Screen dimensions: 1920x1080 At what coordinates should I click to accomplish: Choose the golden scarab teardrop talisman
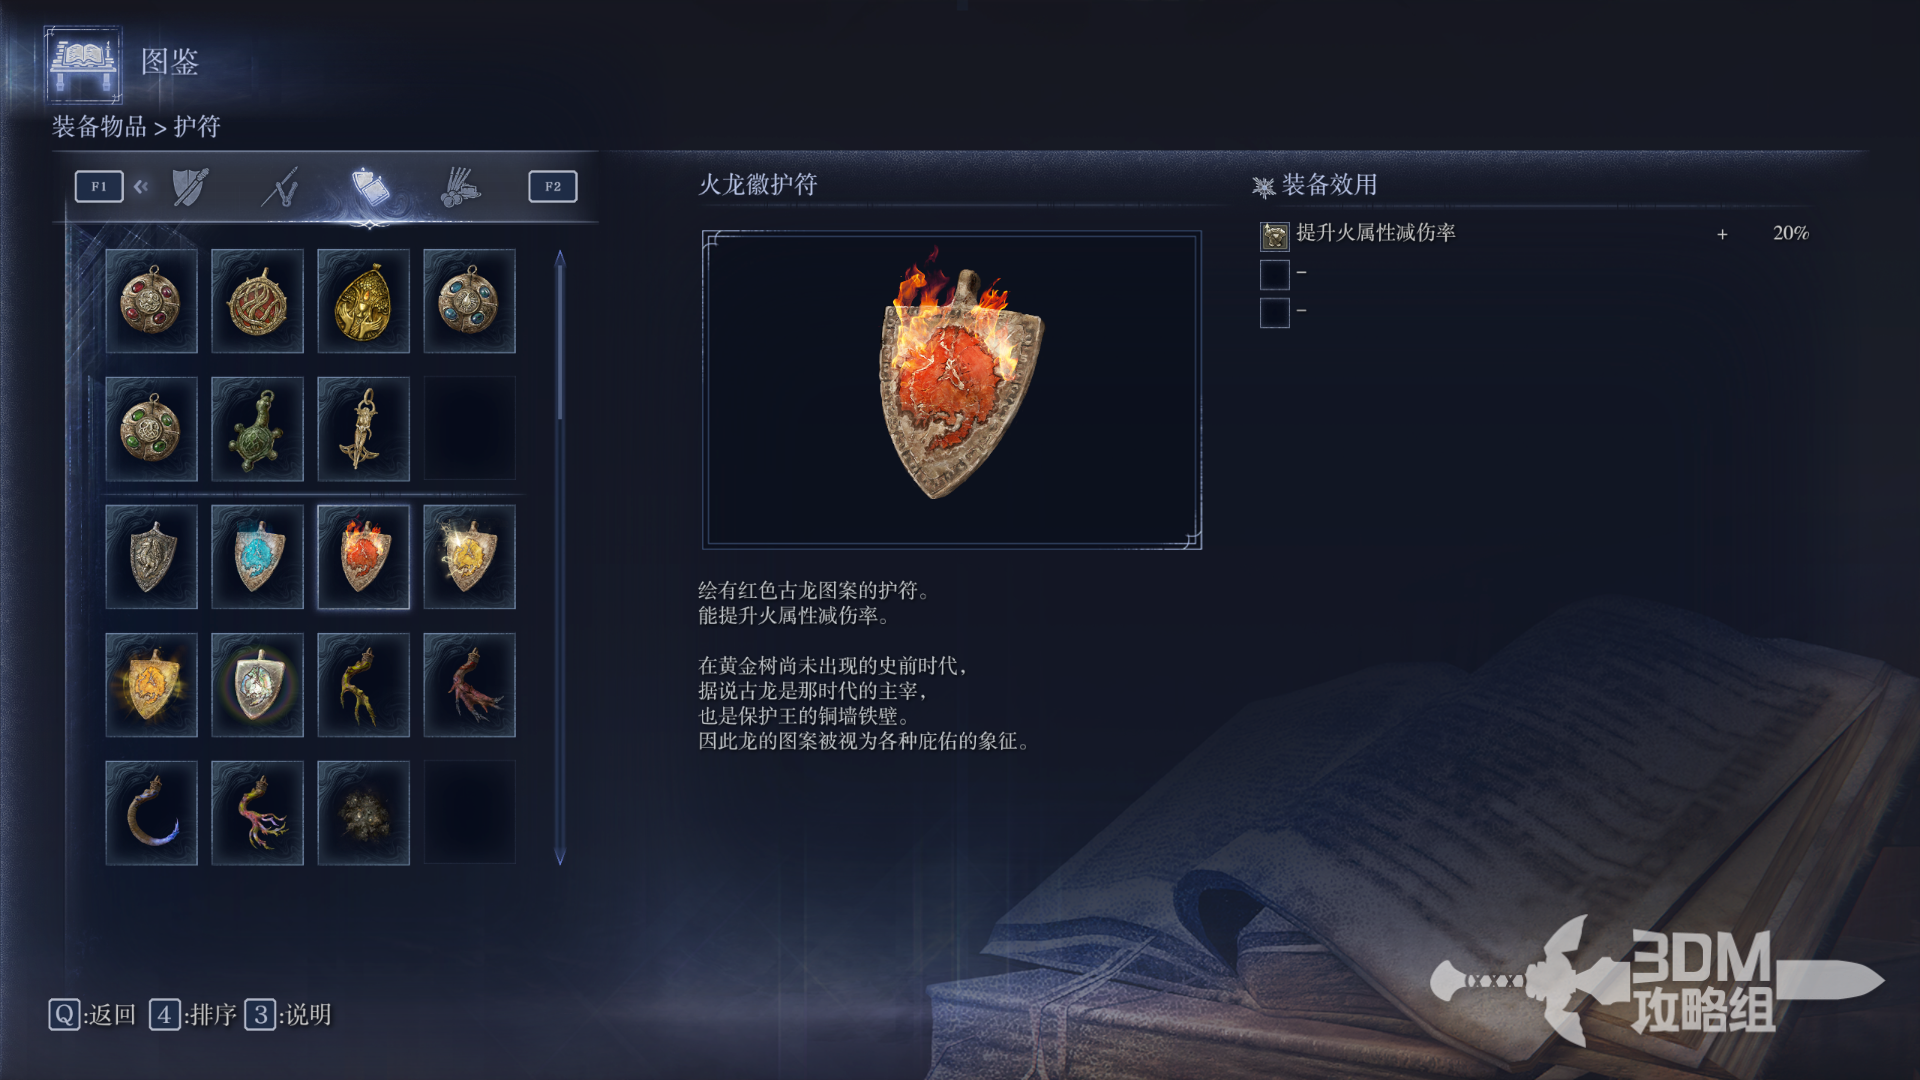(363, 301)
